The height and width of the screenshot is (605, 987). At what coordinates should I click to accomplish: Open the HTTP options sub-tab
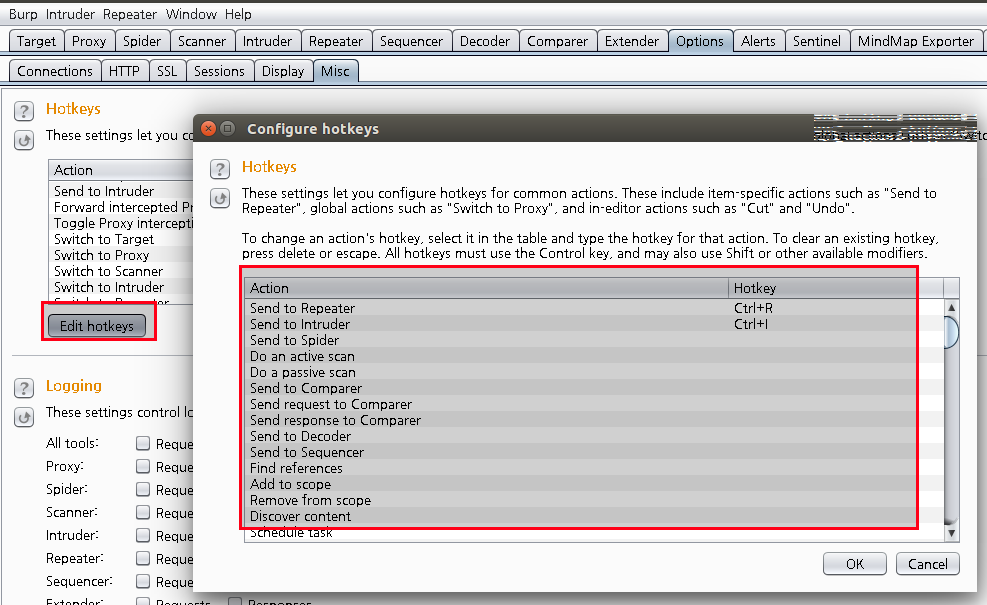pyautogui.click(x=124, y=71)
